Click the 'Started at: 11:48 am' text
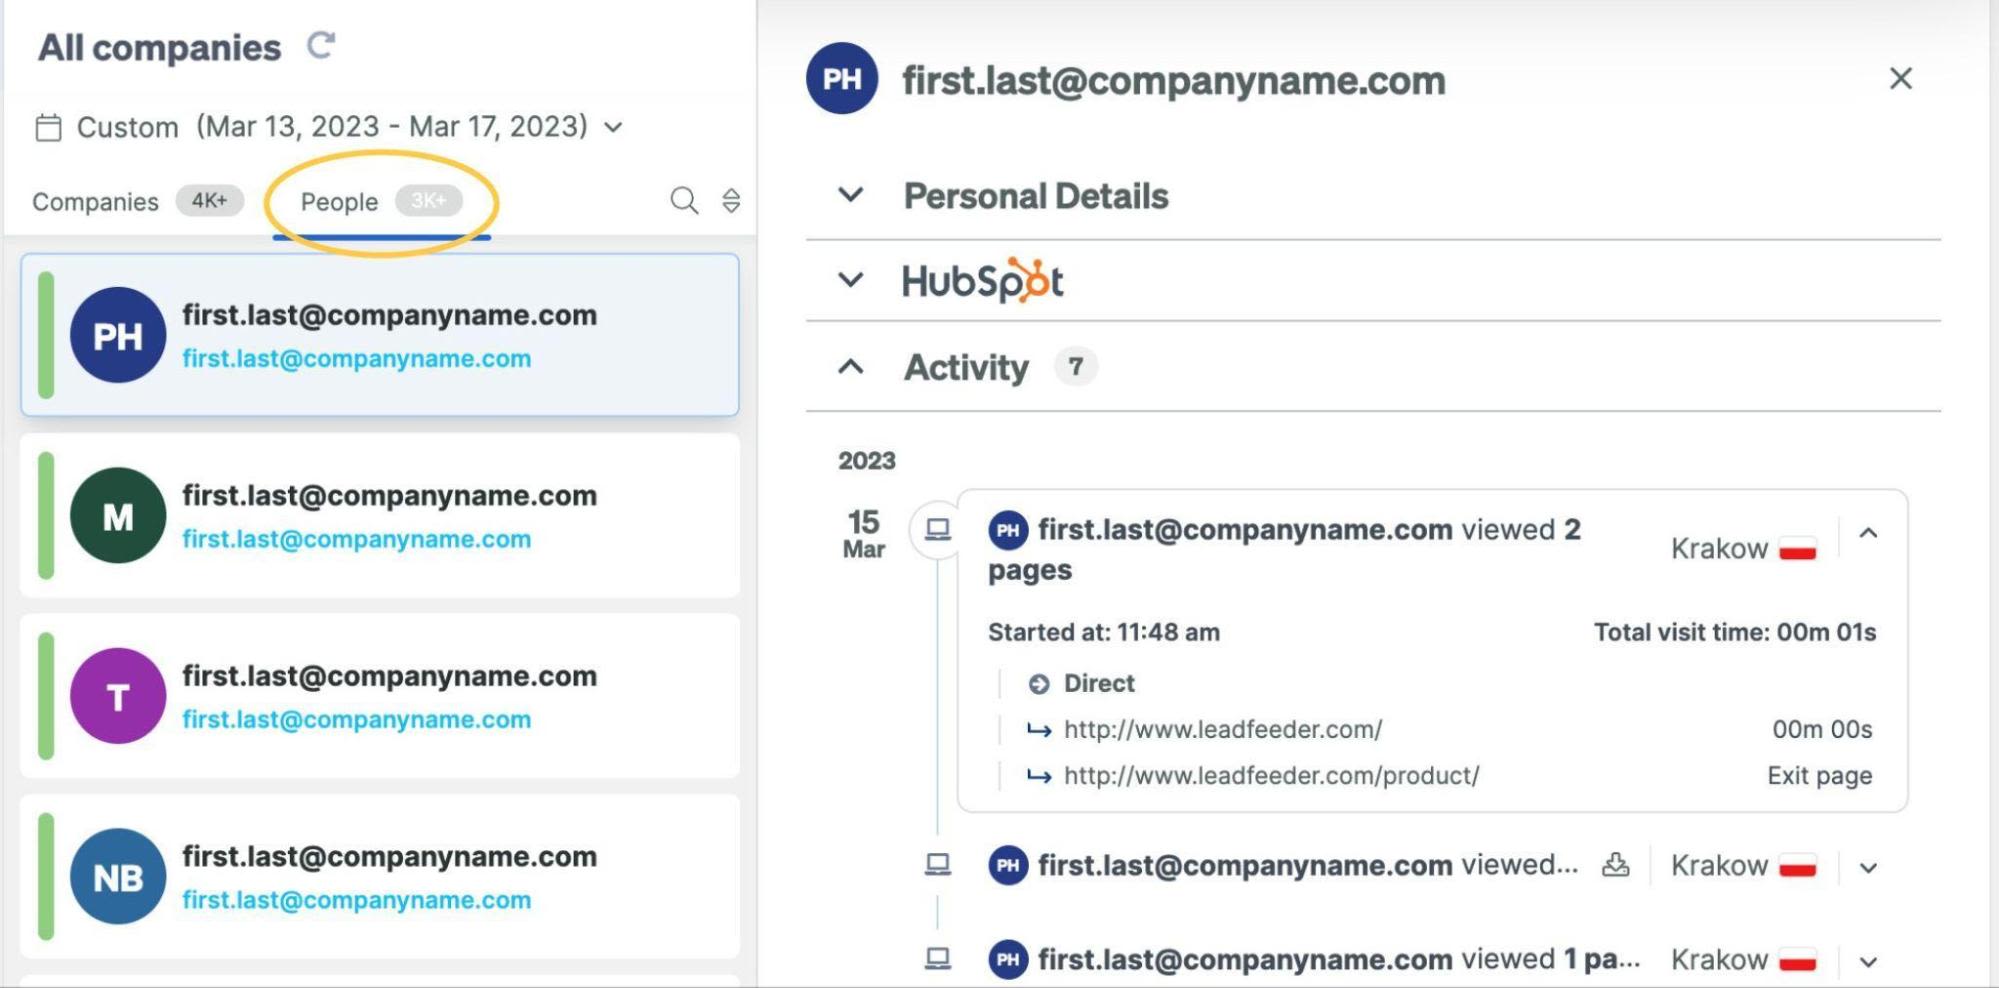Screen dimensions: 1999x988 1104,633
